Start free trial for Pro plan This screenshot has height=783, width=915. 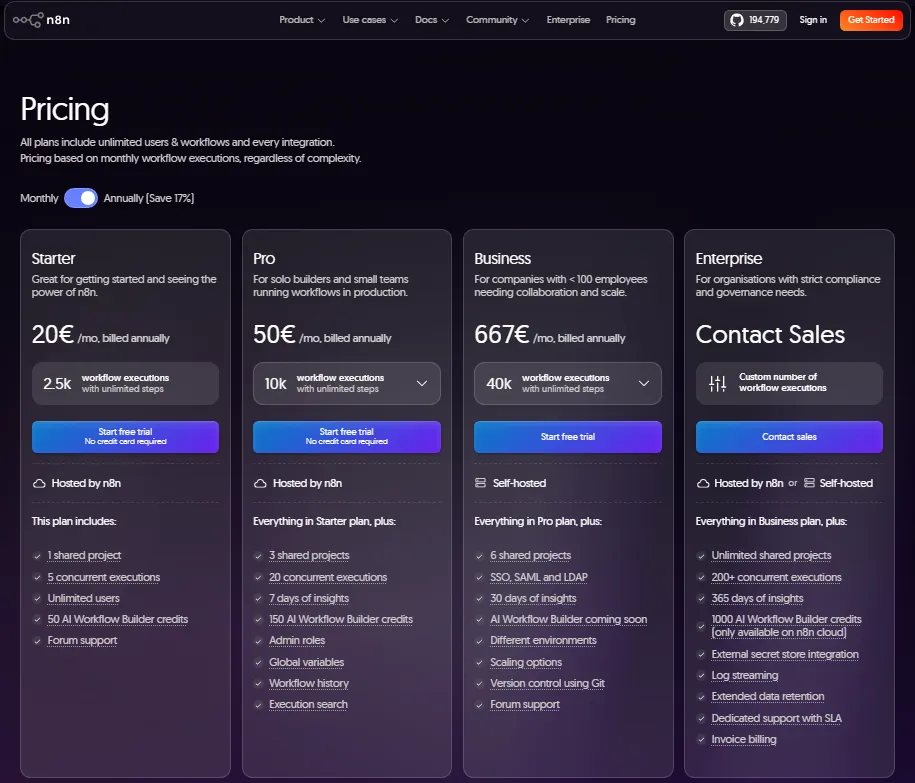click(x=347, y=437)
